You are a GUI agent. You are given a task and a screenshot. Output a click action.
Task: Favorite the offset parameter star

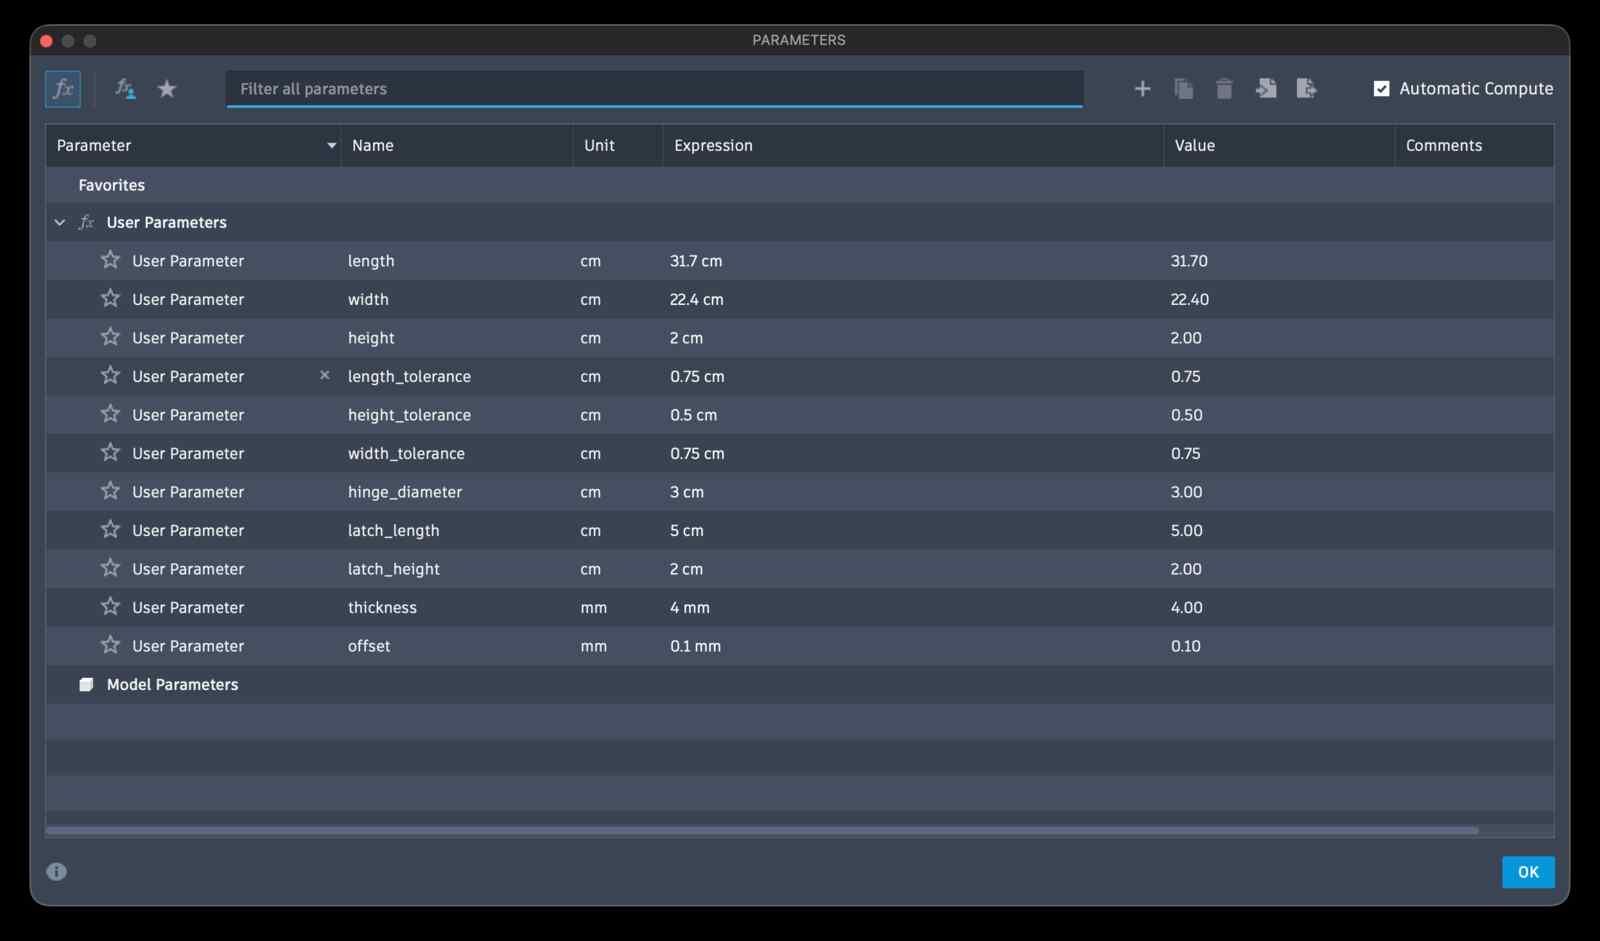click(110, 645)
